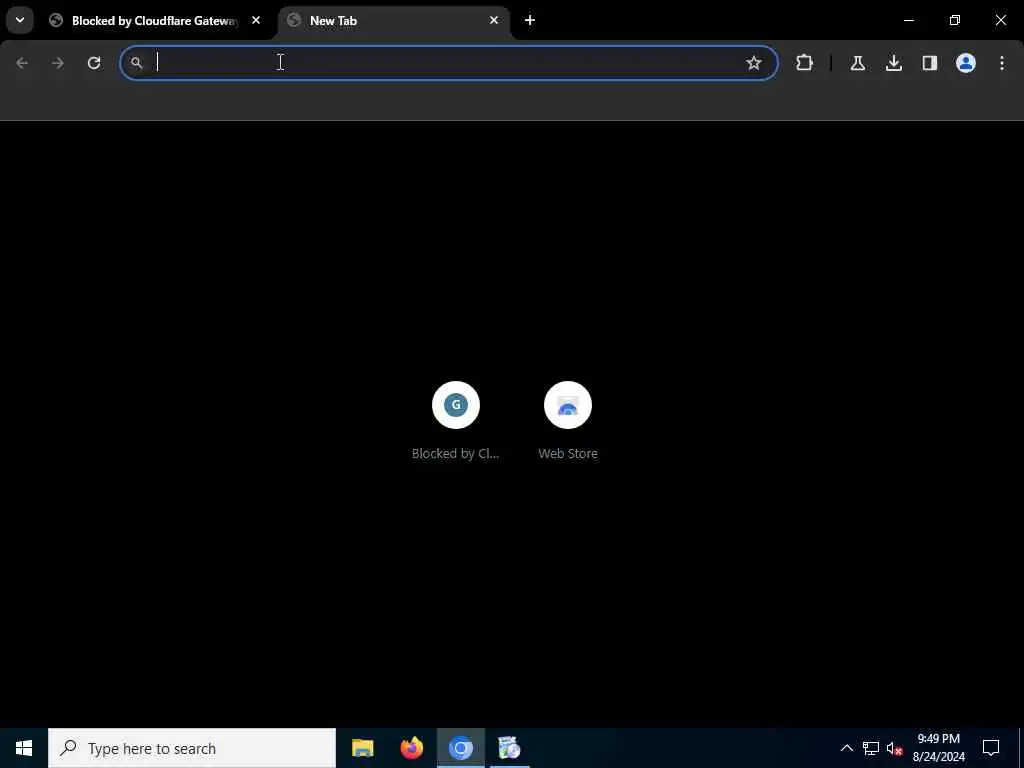The height and width of the screenshot is (768, 1024).
Task: Show the Downloads panel
Action: point(894,63)
